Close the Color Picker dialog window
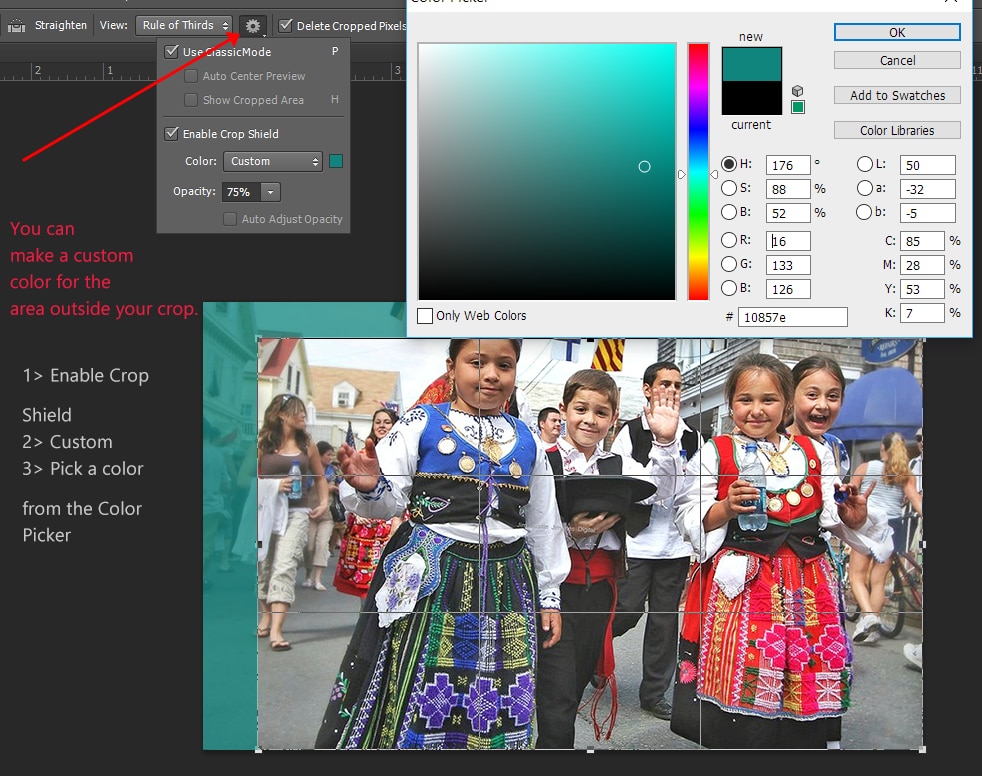Screen dimensions: 982x776 (x=950, y=3)
